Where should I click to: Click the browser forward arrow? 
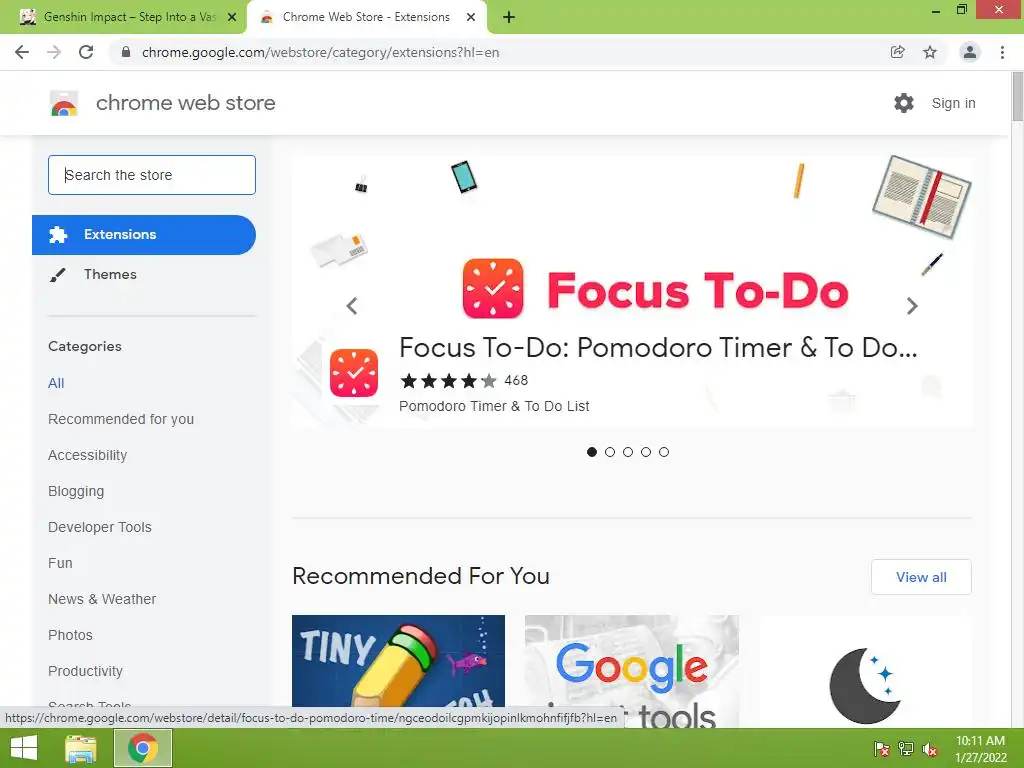tap(54, 52)
